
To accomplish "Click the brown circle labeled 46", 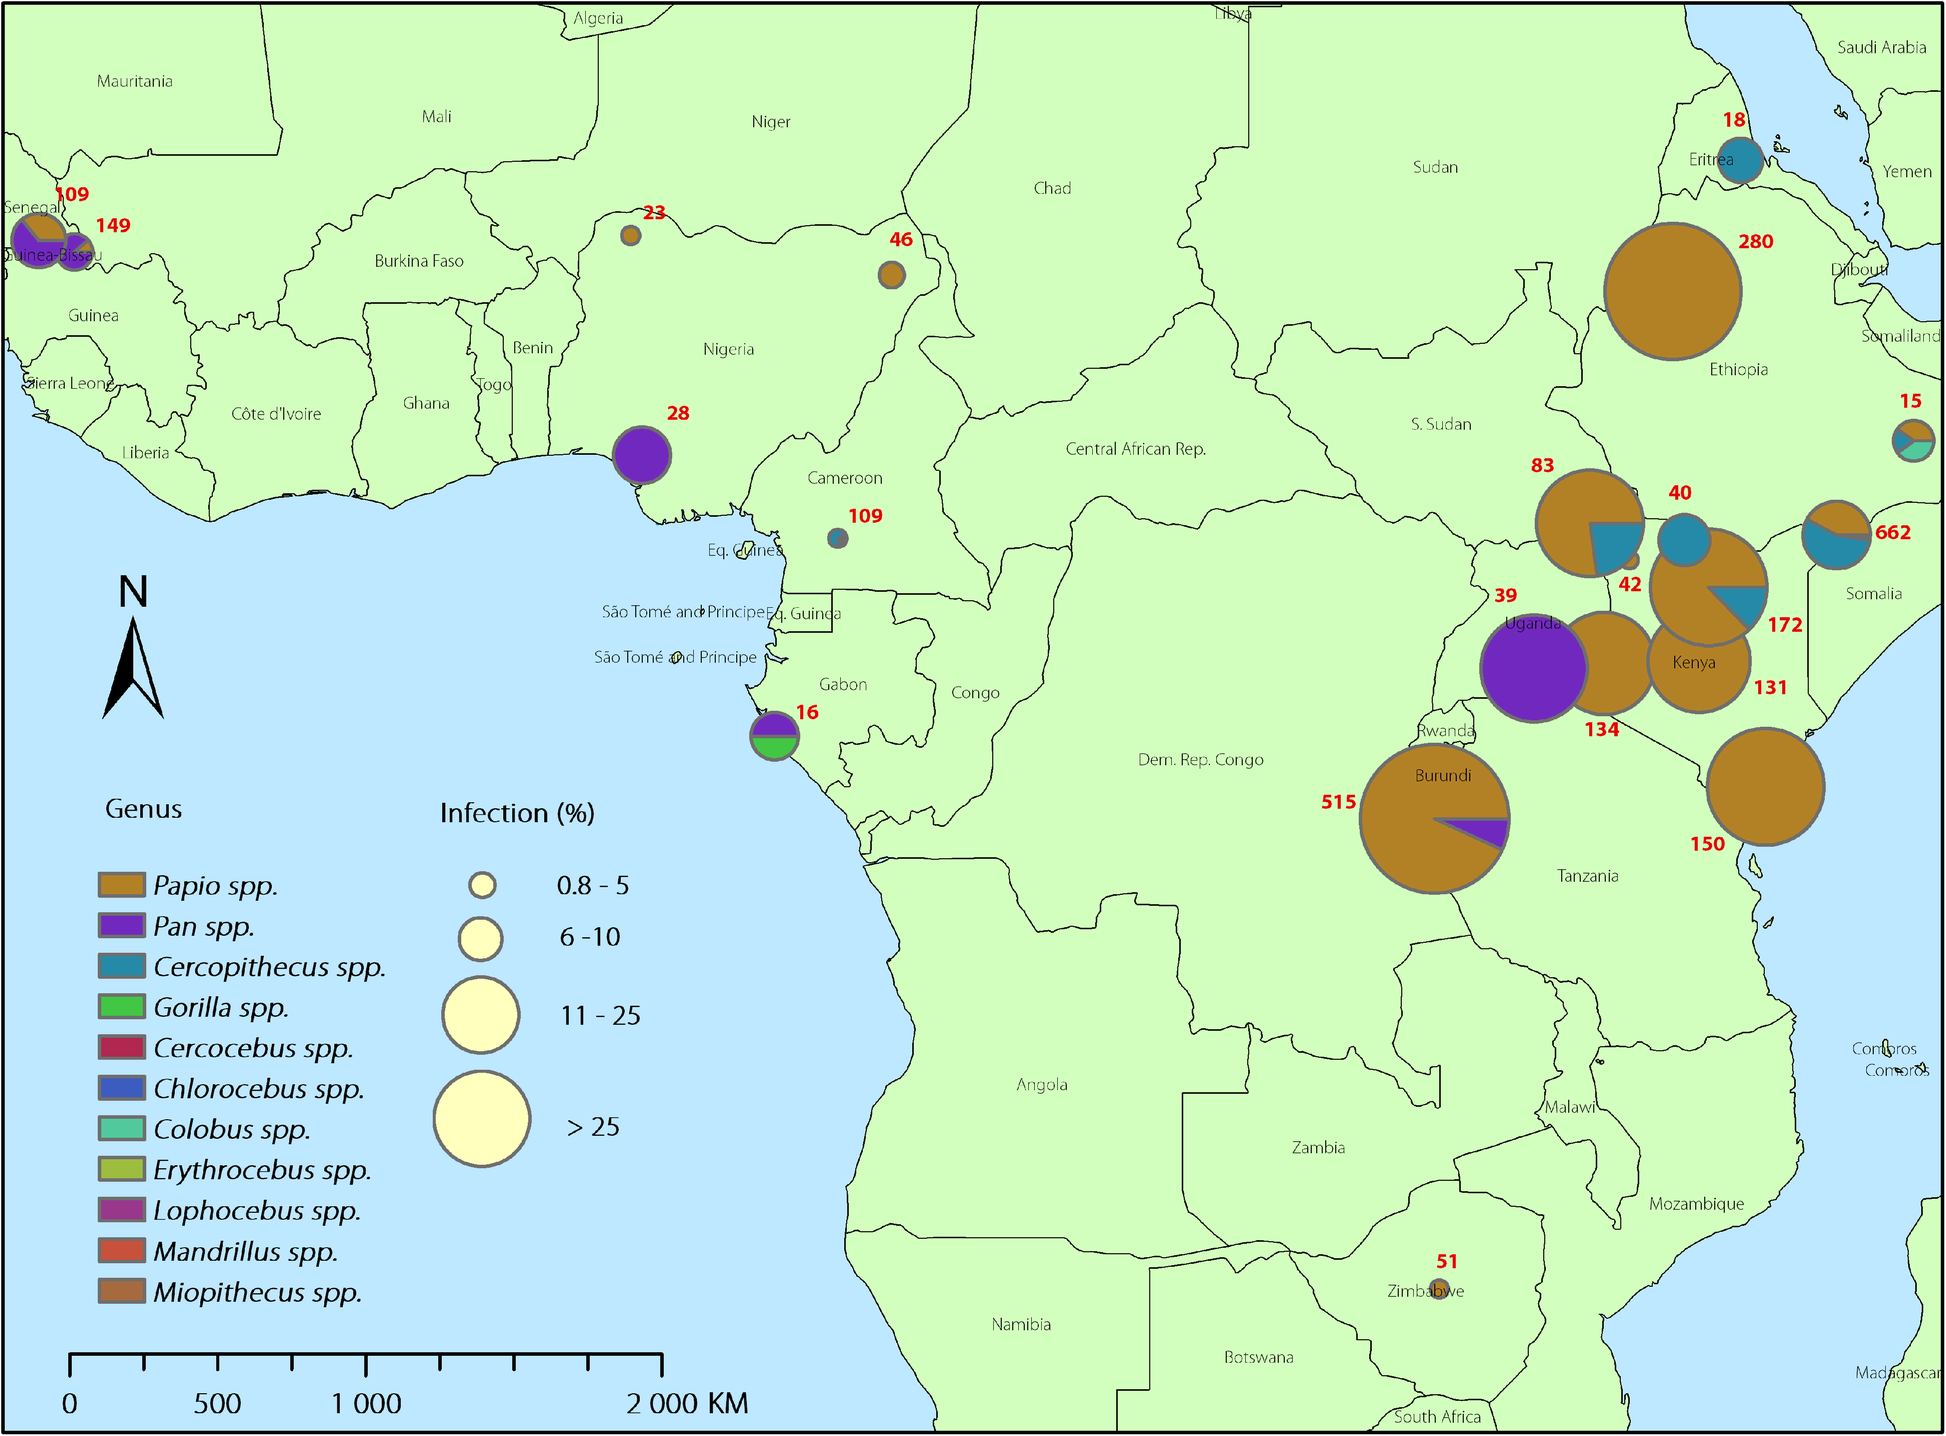I will click(x=892, y=274).
